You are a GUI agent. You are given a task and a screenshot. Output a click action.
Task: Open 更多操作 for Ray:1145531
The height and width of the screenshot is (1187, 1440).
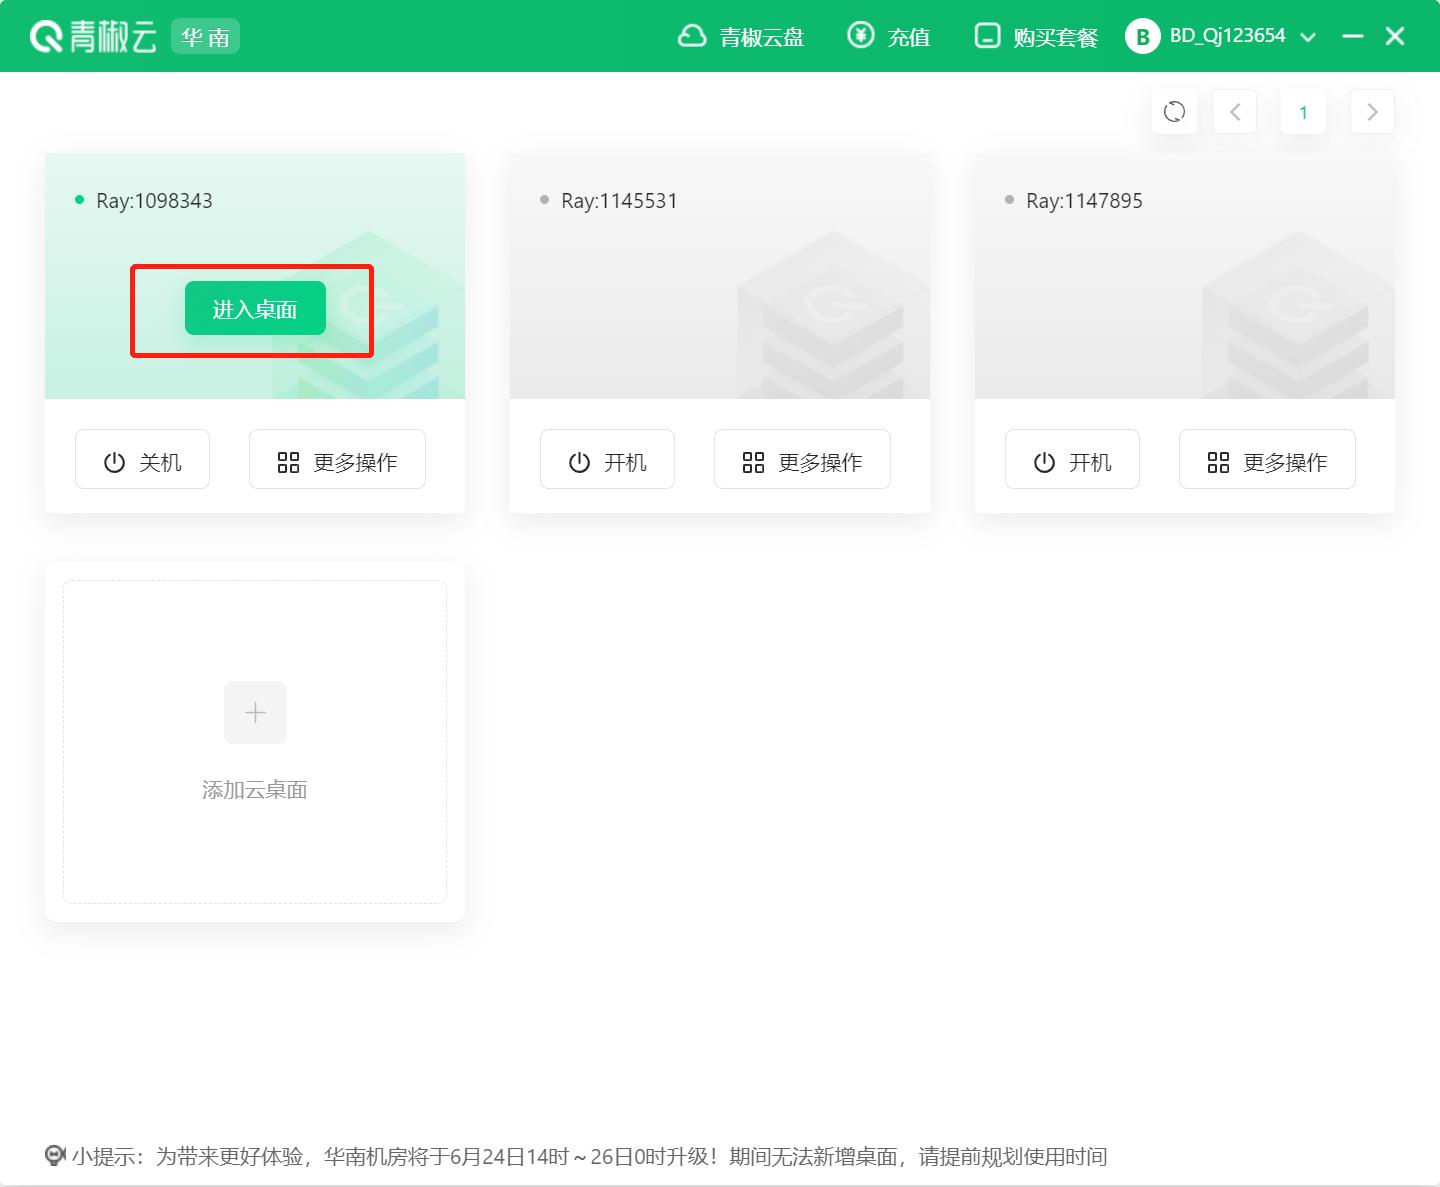tap(801, 459)
